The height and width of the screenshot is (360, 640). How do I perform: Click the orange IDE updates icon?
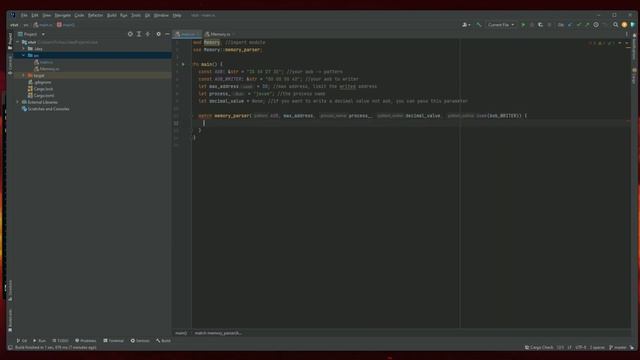[x=624, y=25]
